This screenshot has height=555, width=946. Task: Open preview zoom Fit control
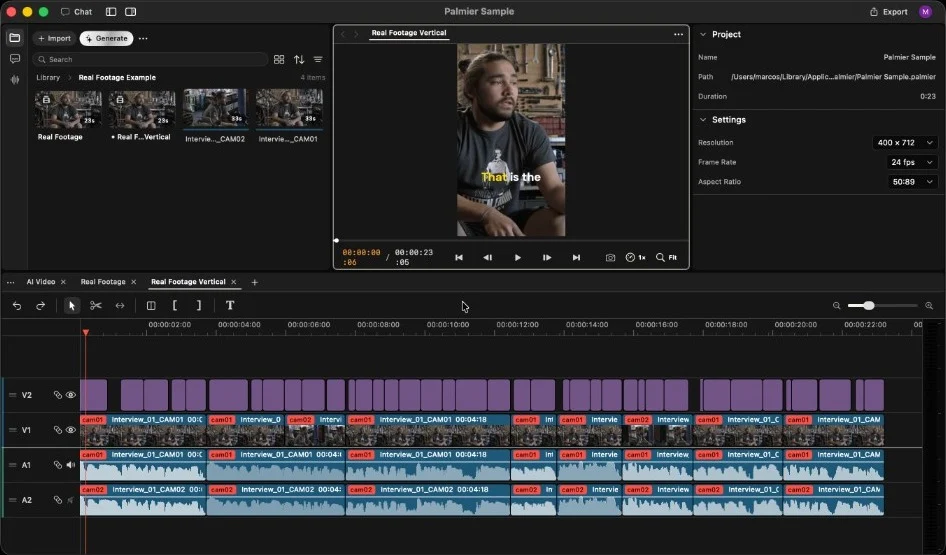tap(667, 258)
